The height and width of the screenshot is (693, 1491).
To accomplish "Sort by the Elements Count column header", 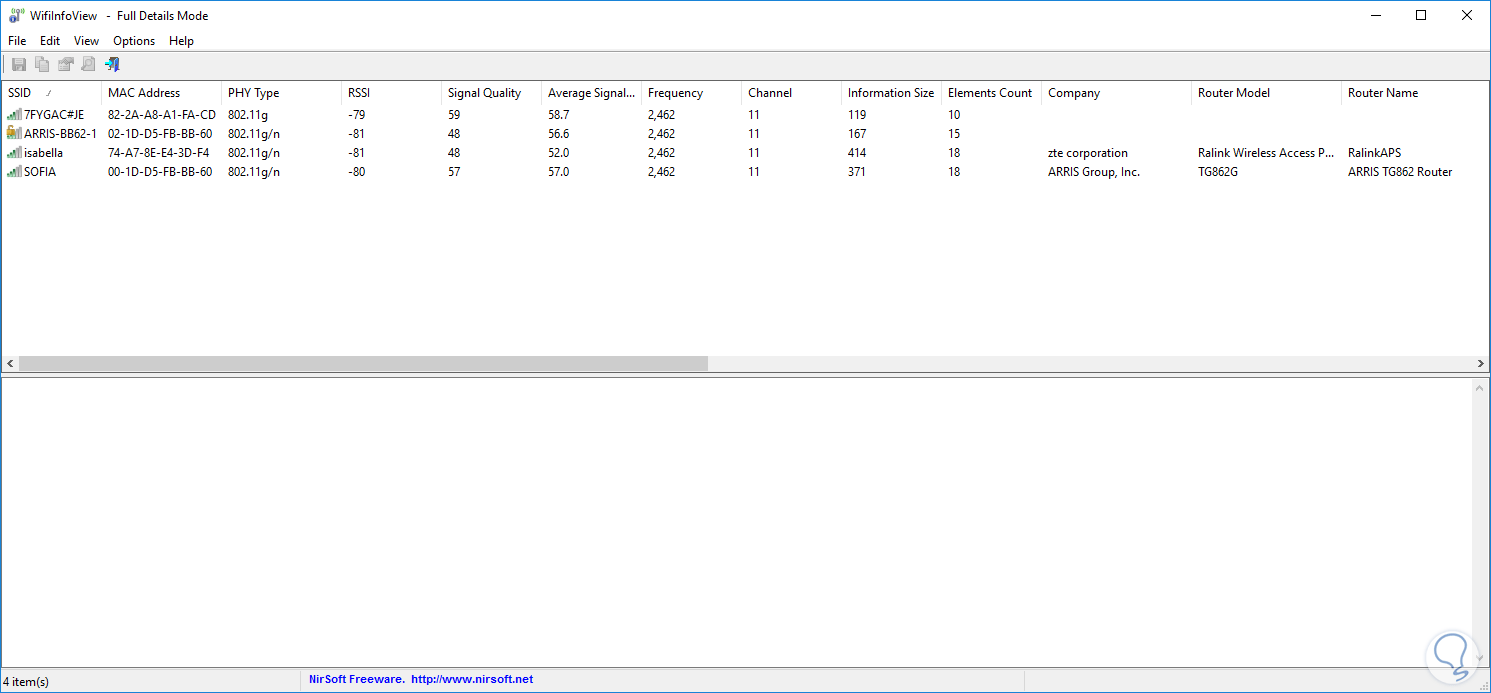I will pos(991,93).
